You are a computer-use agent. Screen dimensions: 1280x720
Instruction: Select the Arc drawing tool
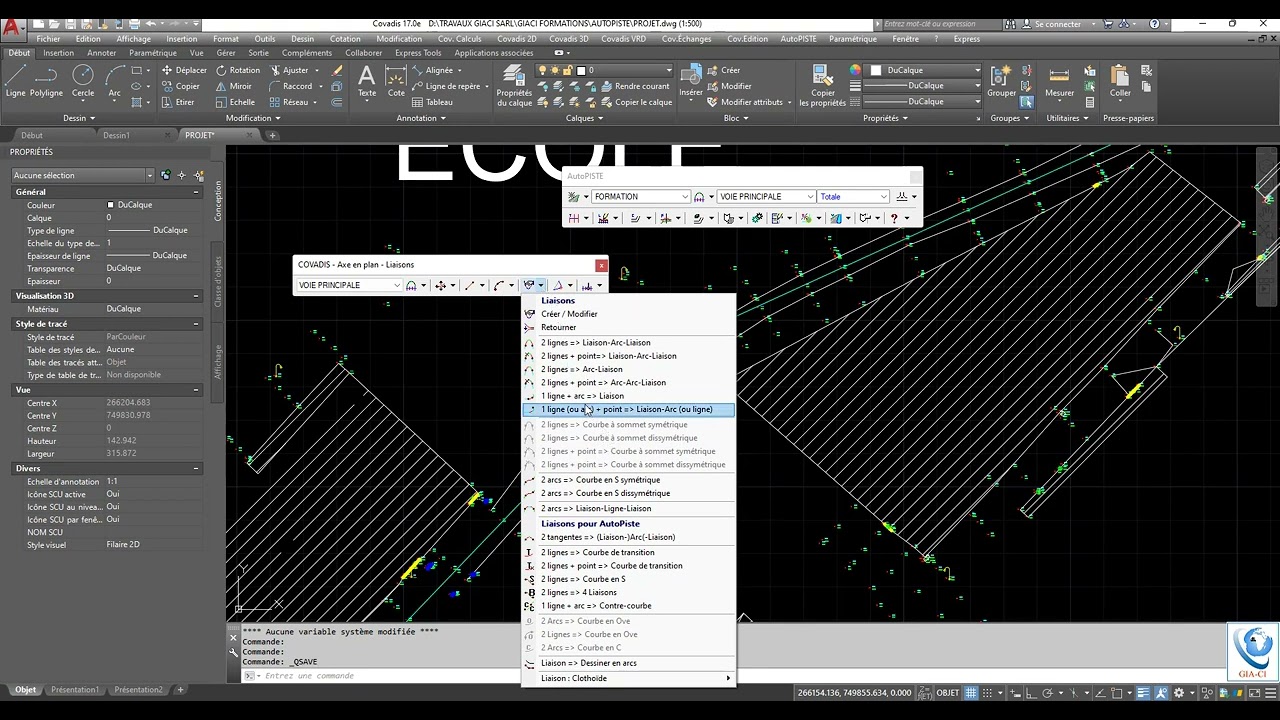114,81
